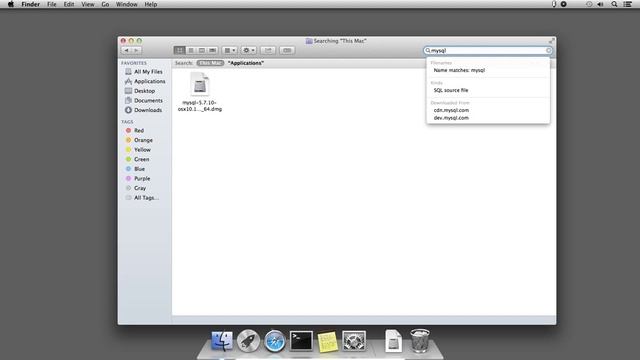Viewport: 640px width, 360px height.
Task: Click the Time Machine menu bar icon
Action: point(589,4)
